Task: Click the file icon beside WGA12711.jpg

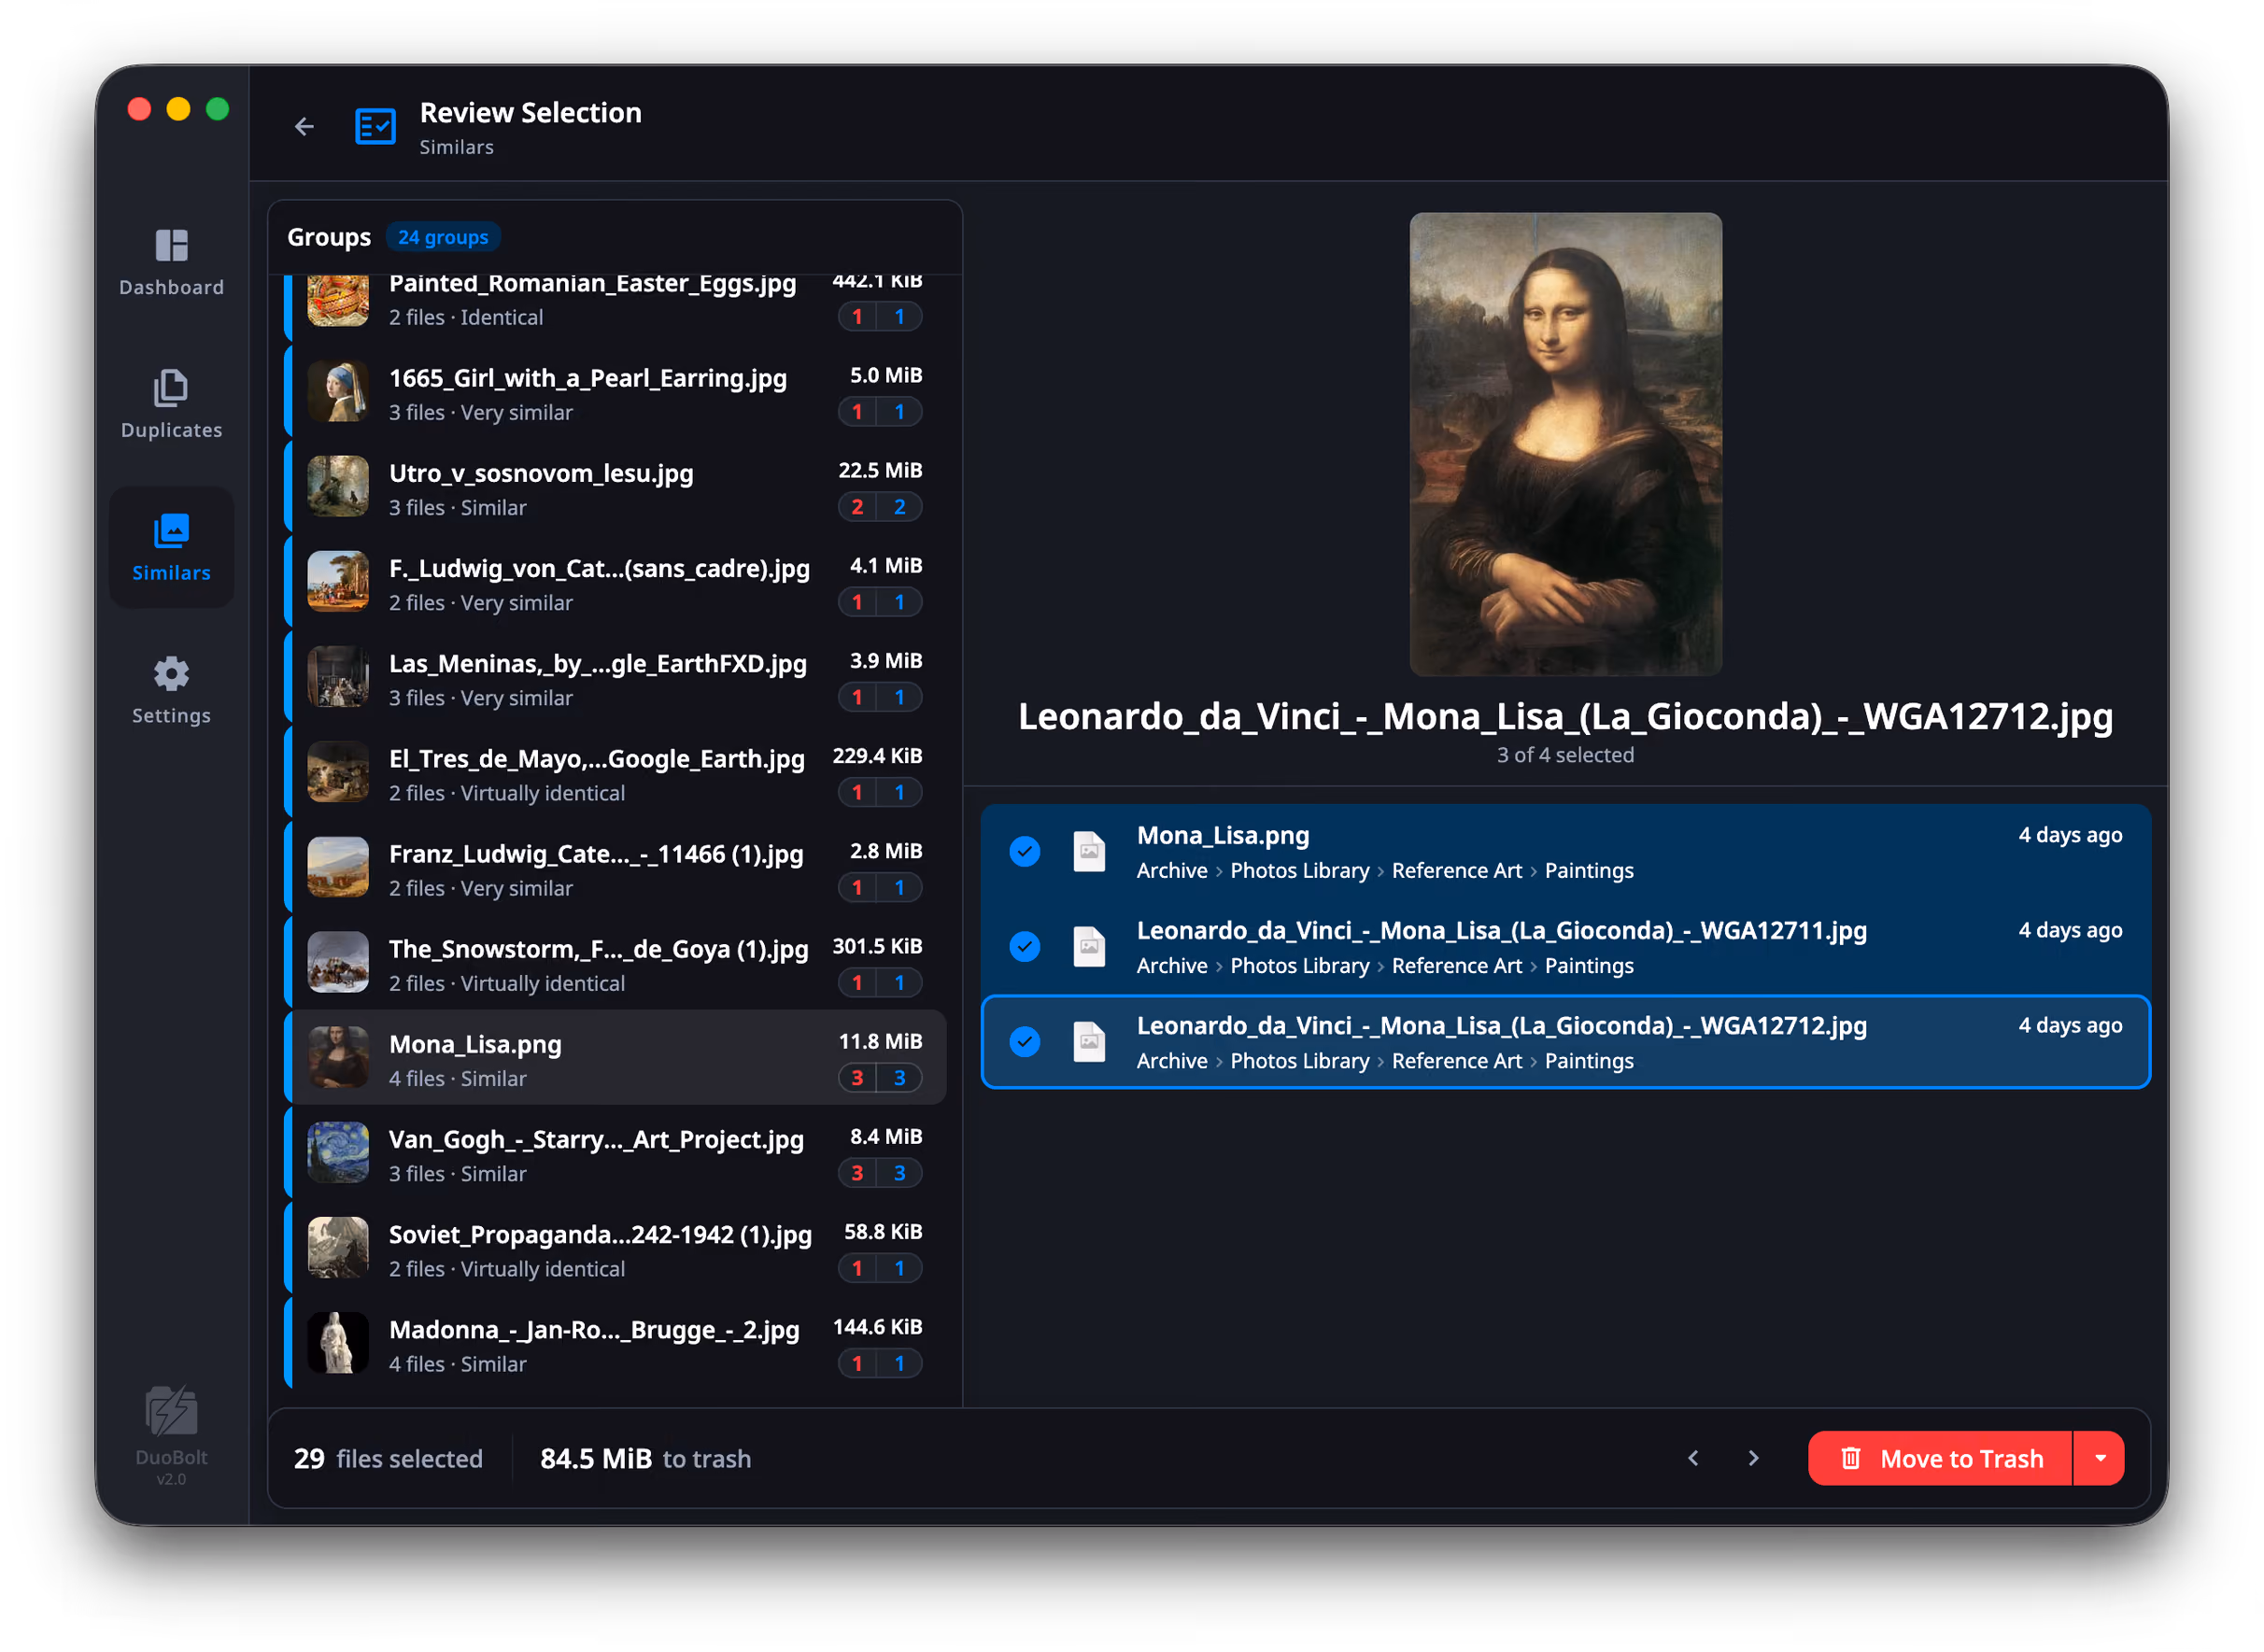Action: click(x=1089, y=947)
